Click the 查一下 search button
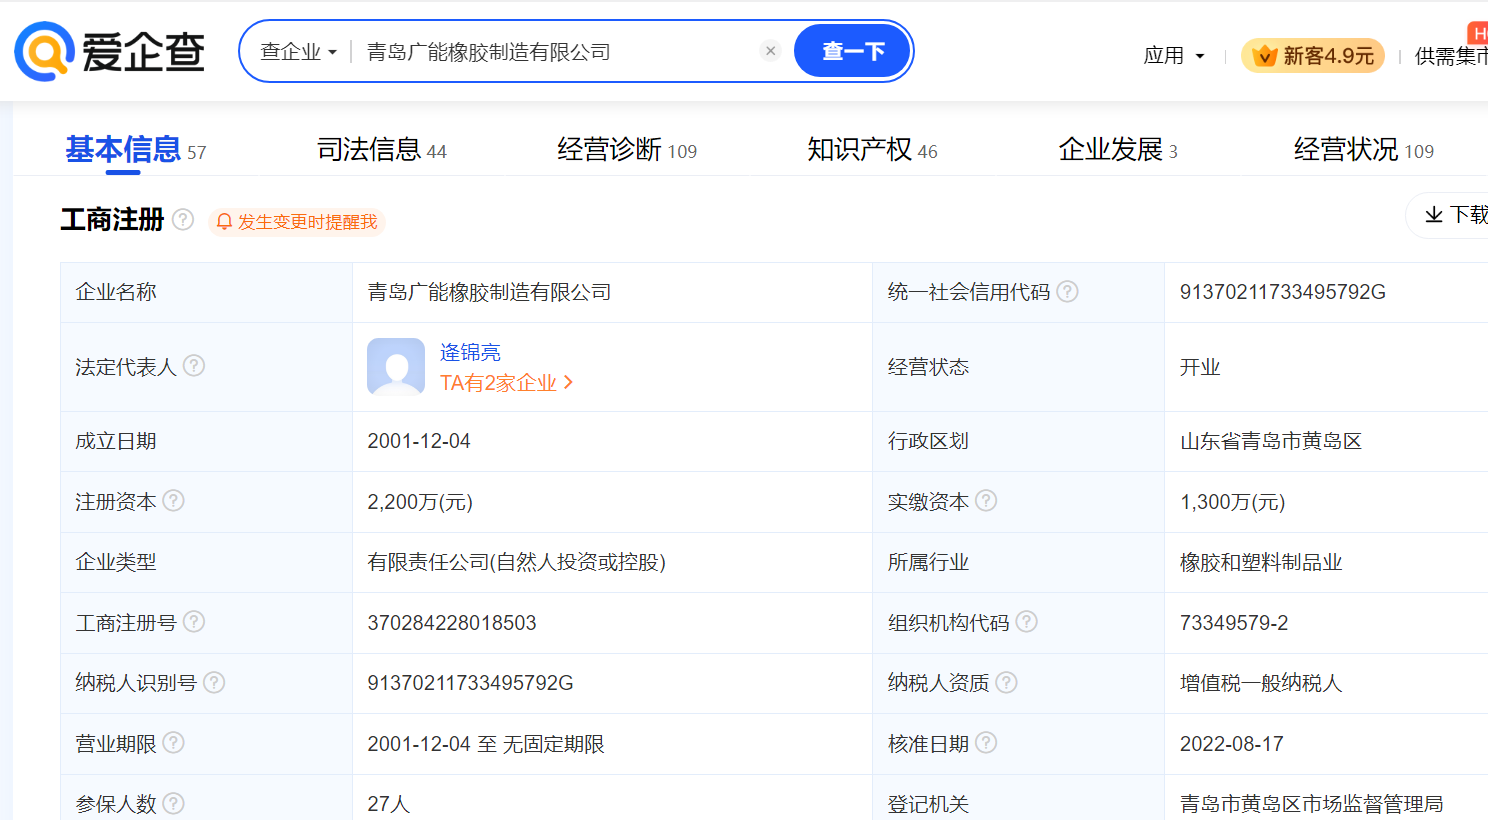Viewport: 1488px width, 820px height. [852, 51]
